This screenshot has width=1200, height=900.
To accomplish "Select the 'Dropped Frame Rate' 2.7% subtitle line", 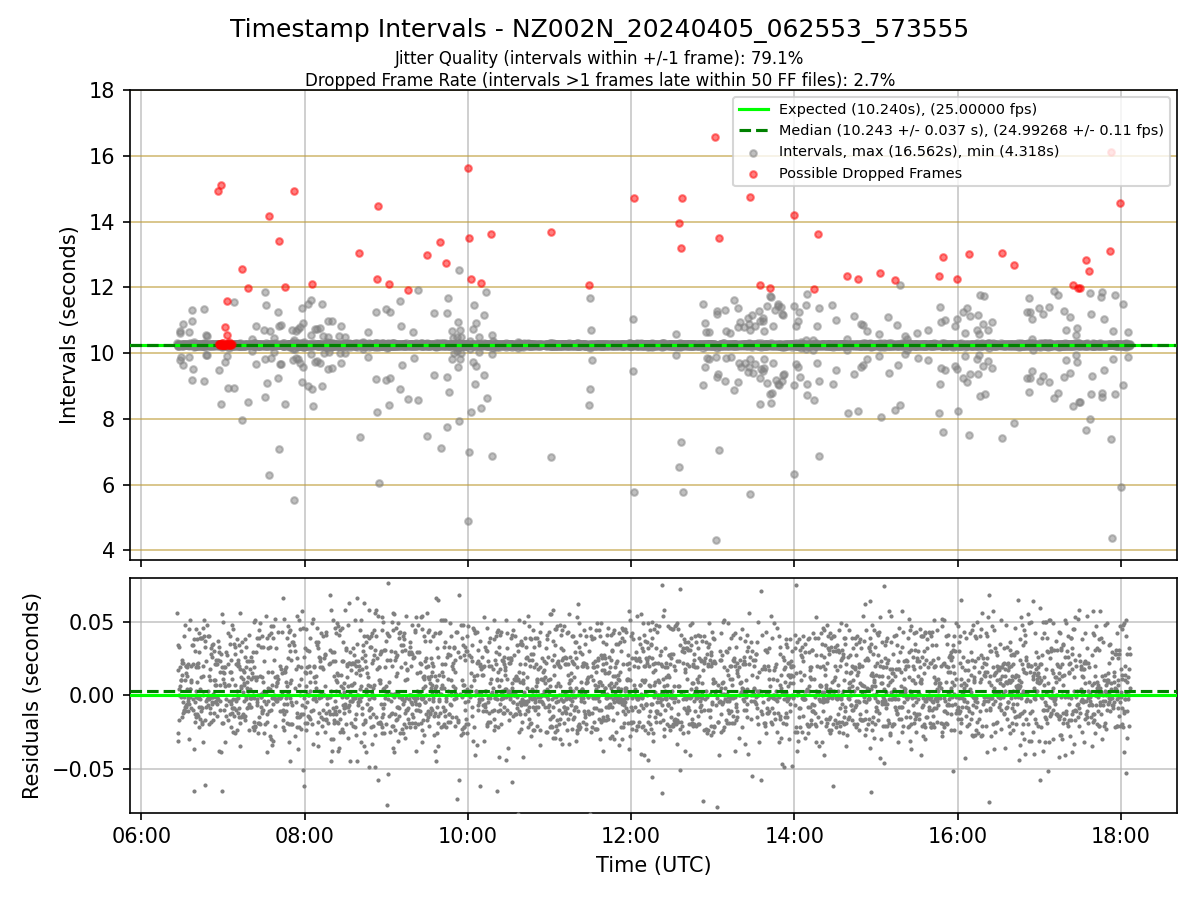I will [x=599, y=79].
